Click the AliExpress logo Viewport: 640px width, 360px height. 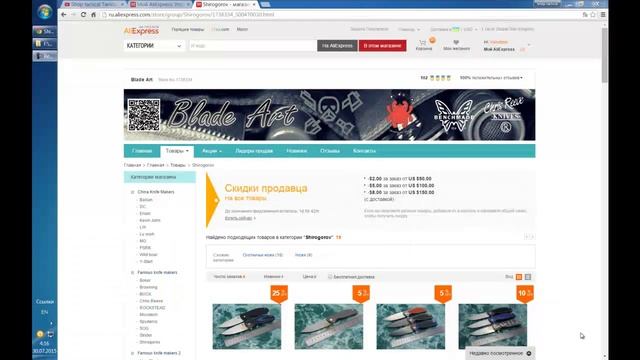point(141,30)
